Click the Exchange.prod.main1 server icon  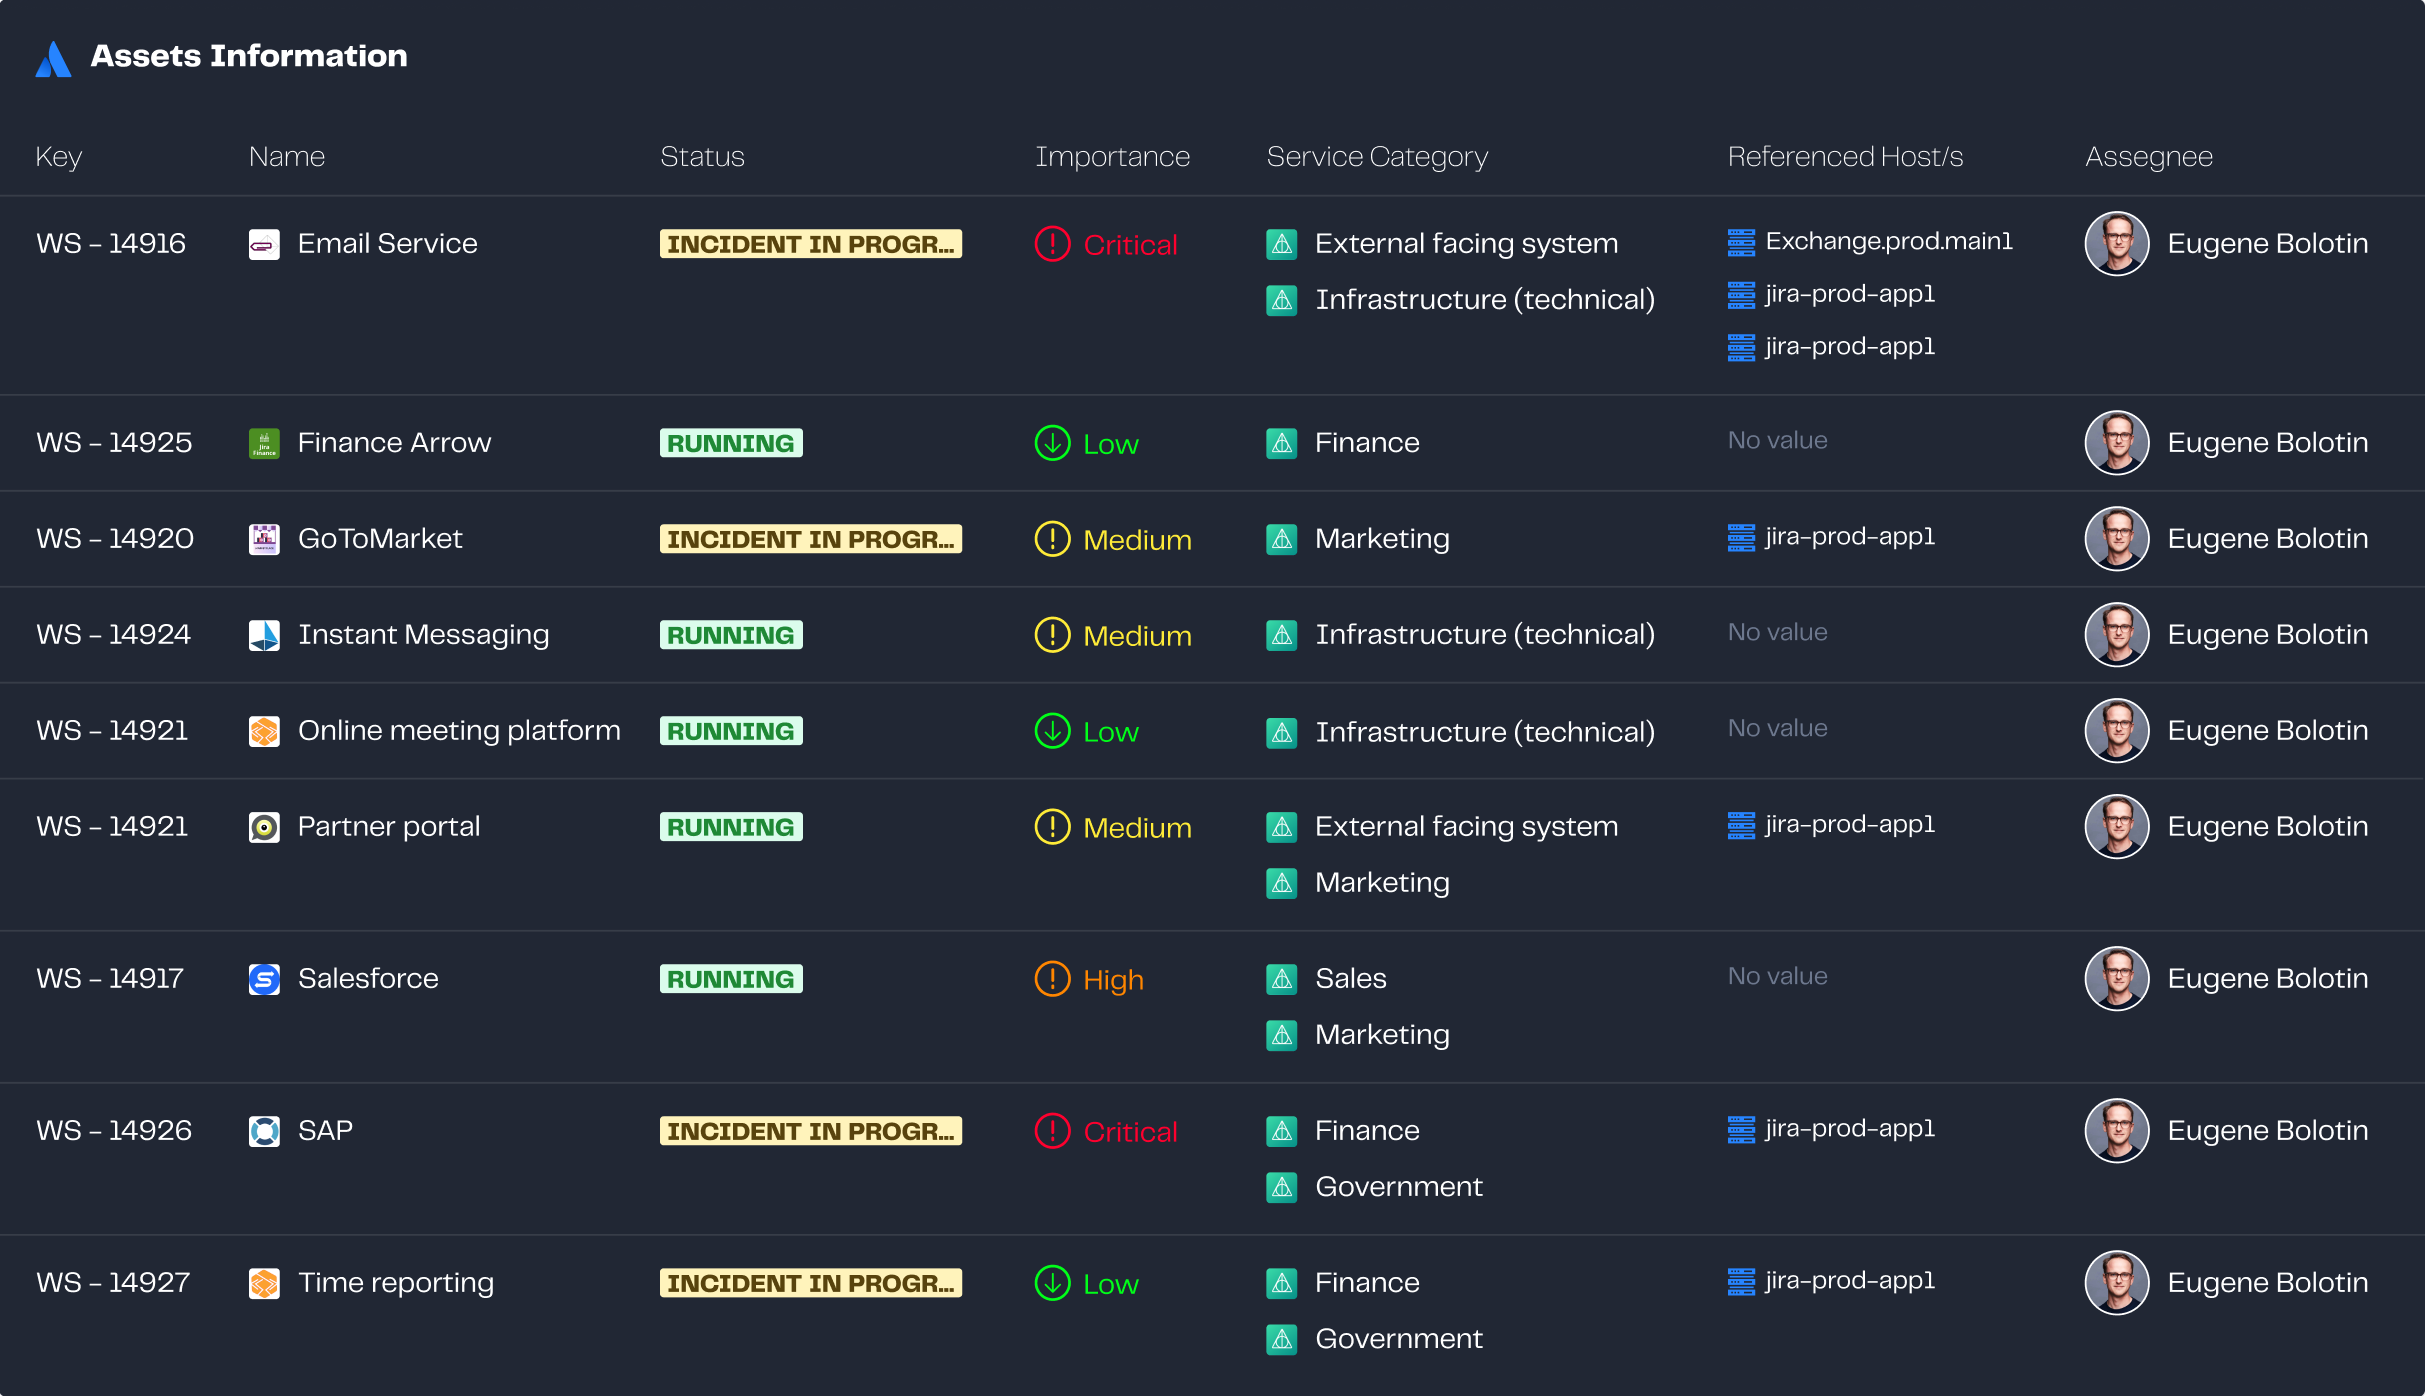[1741, 242]
